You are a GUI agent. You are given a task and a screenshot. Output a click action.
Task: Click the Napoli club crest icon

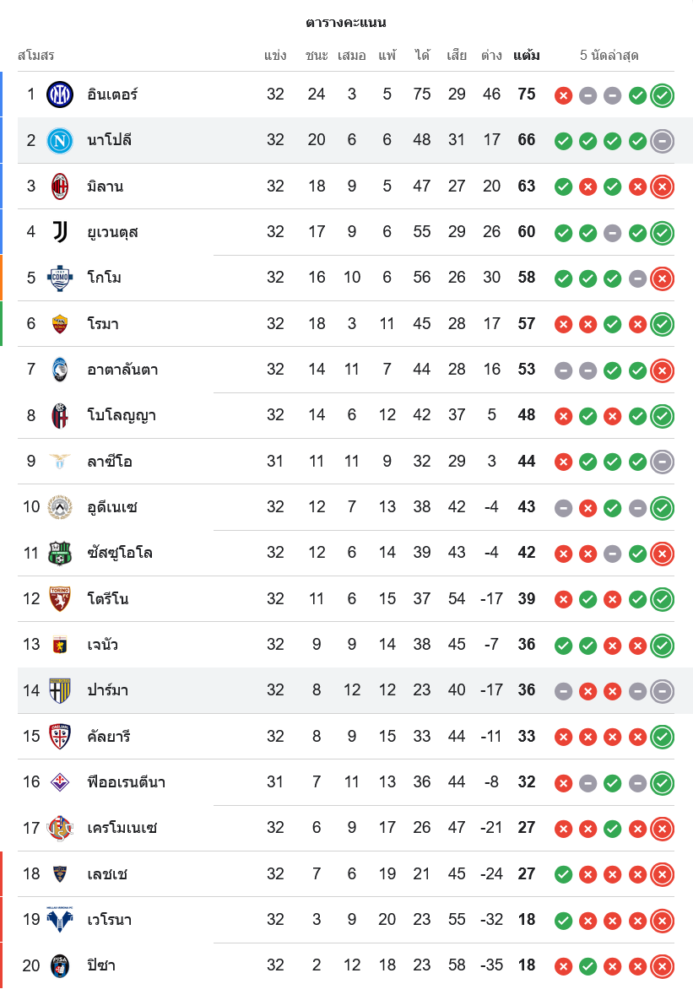pos(60,141)
